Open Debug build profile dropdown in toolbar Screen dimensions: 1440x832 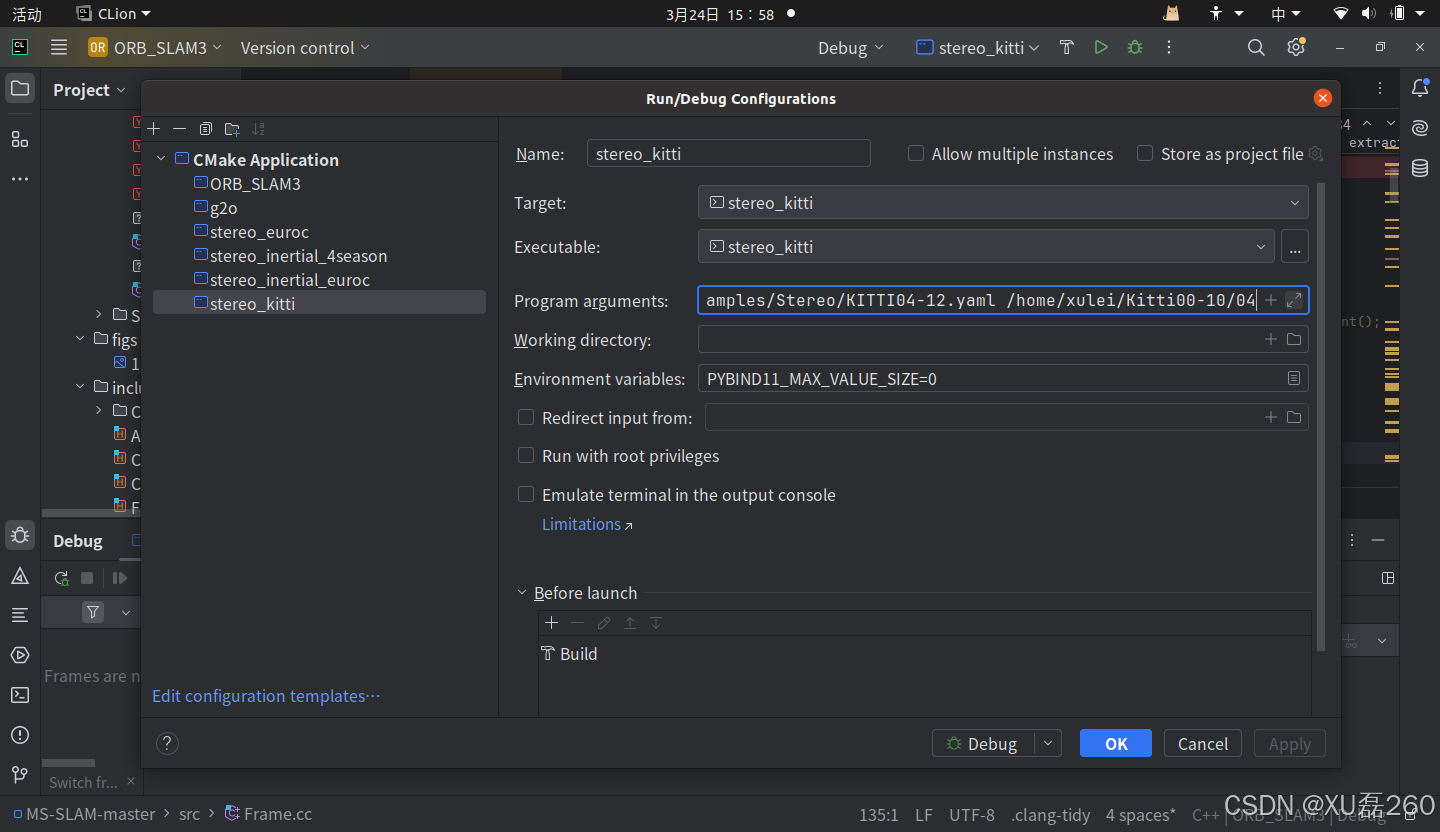tap(851, 48)
